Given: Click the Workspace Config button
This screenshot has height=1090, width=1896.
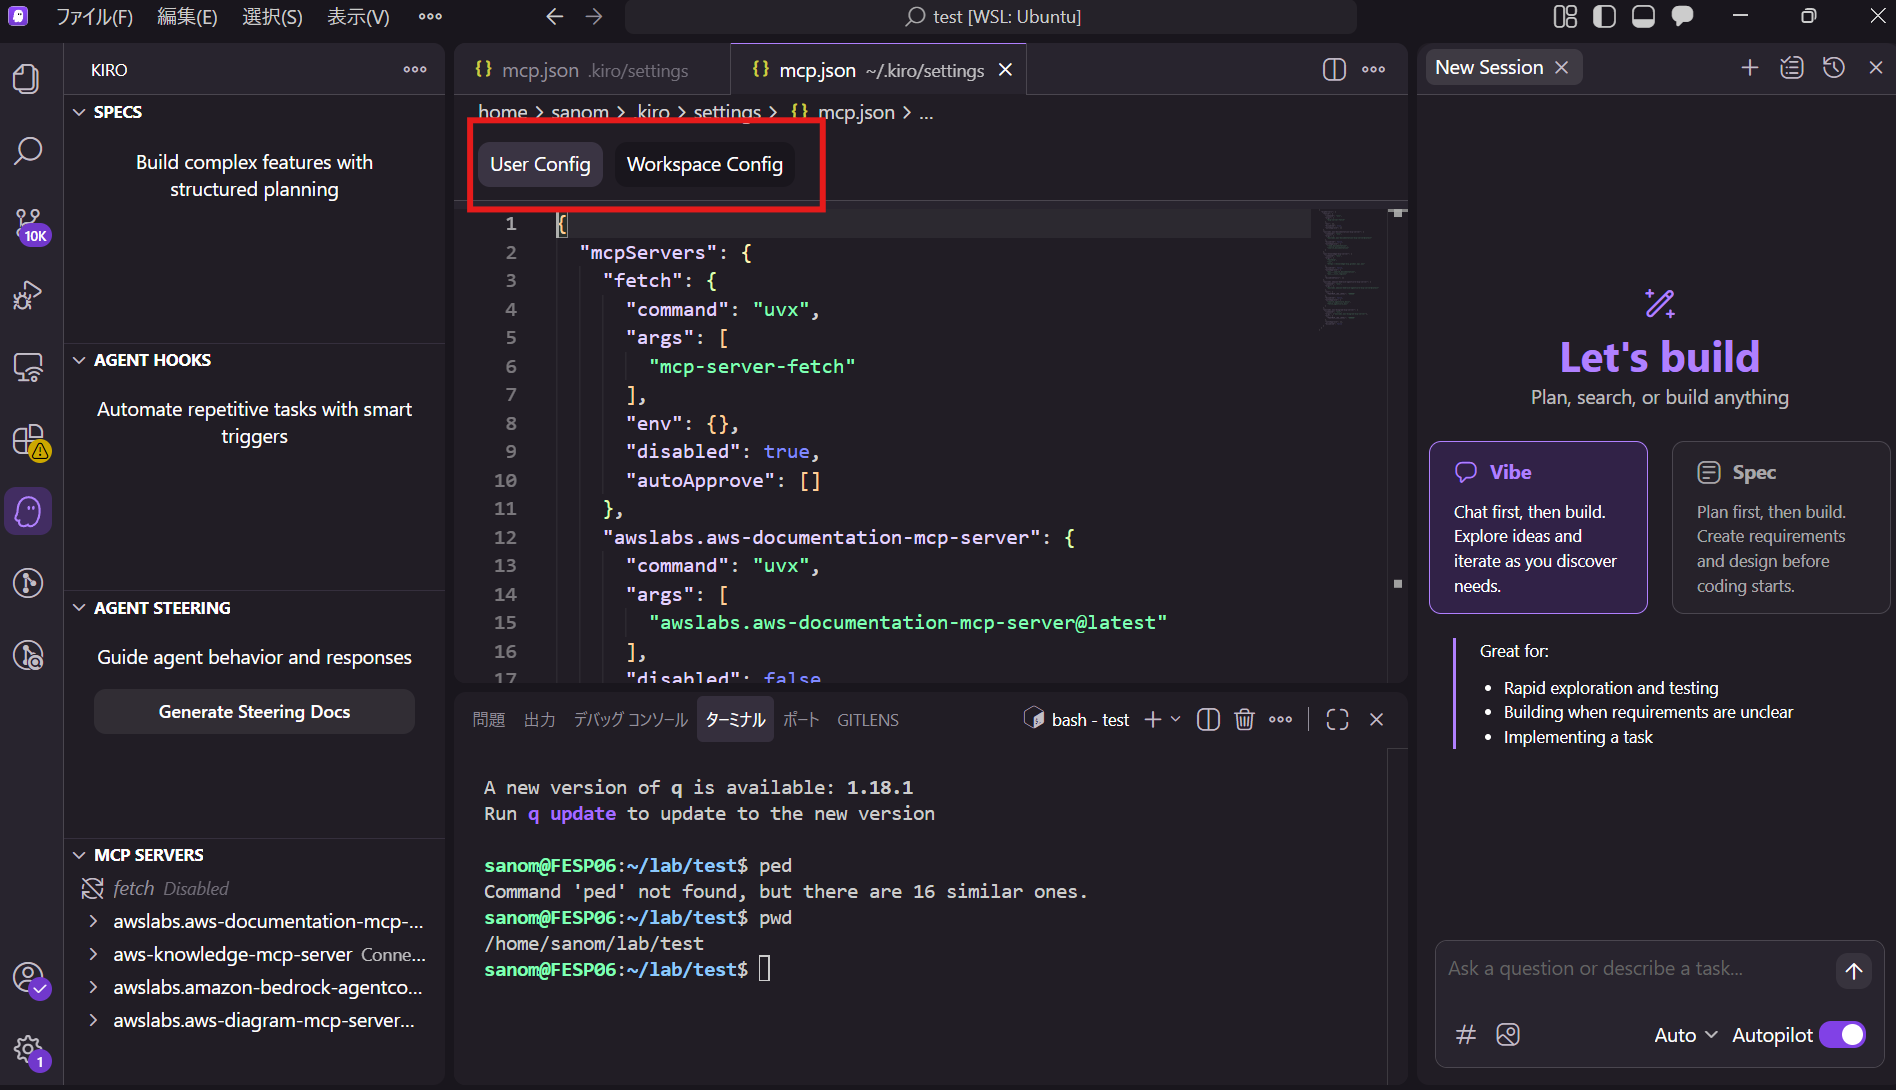Looking at the screenshot, I should (x=704, y=164).
